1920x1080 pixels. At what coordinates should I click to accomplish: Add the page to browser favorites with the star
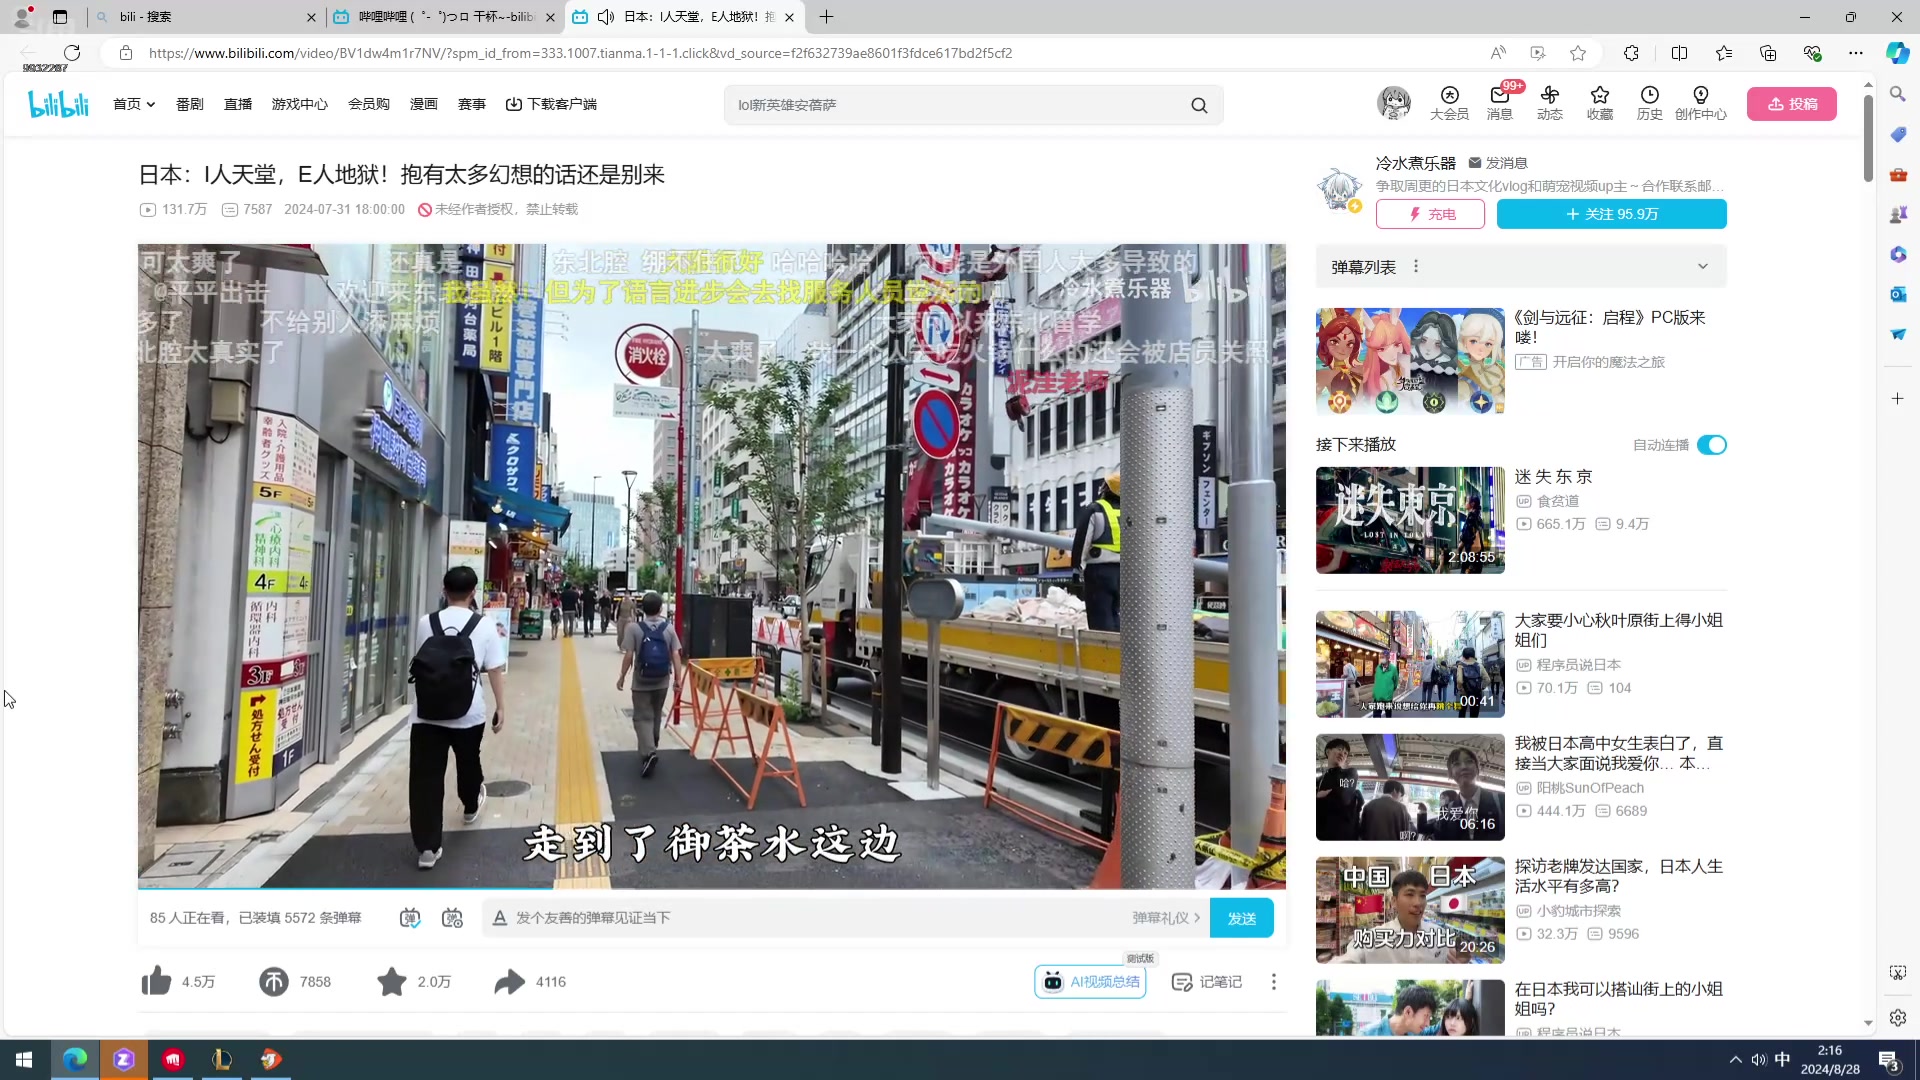pyautogui.click(x=1578, y=53)
